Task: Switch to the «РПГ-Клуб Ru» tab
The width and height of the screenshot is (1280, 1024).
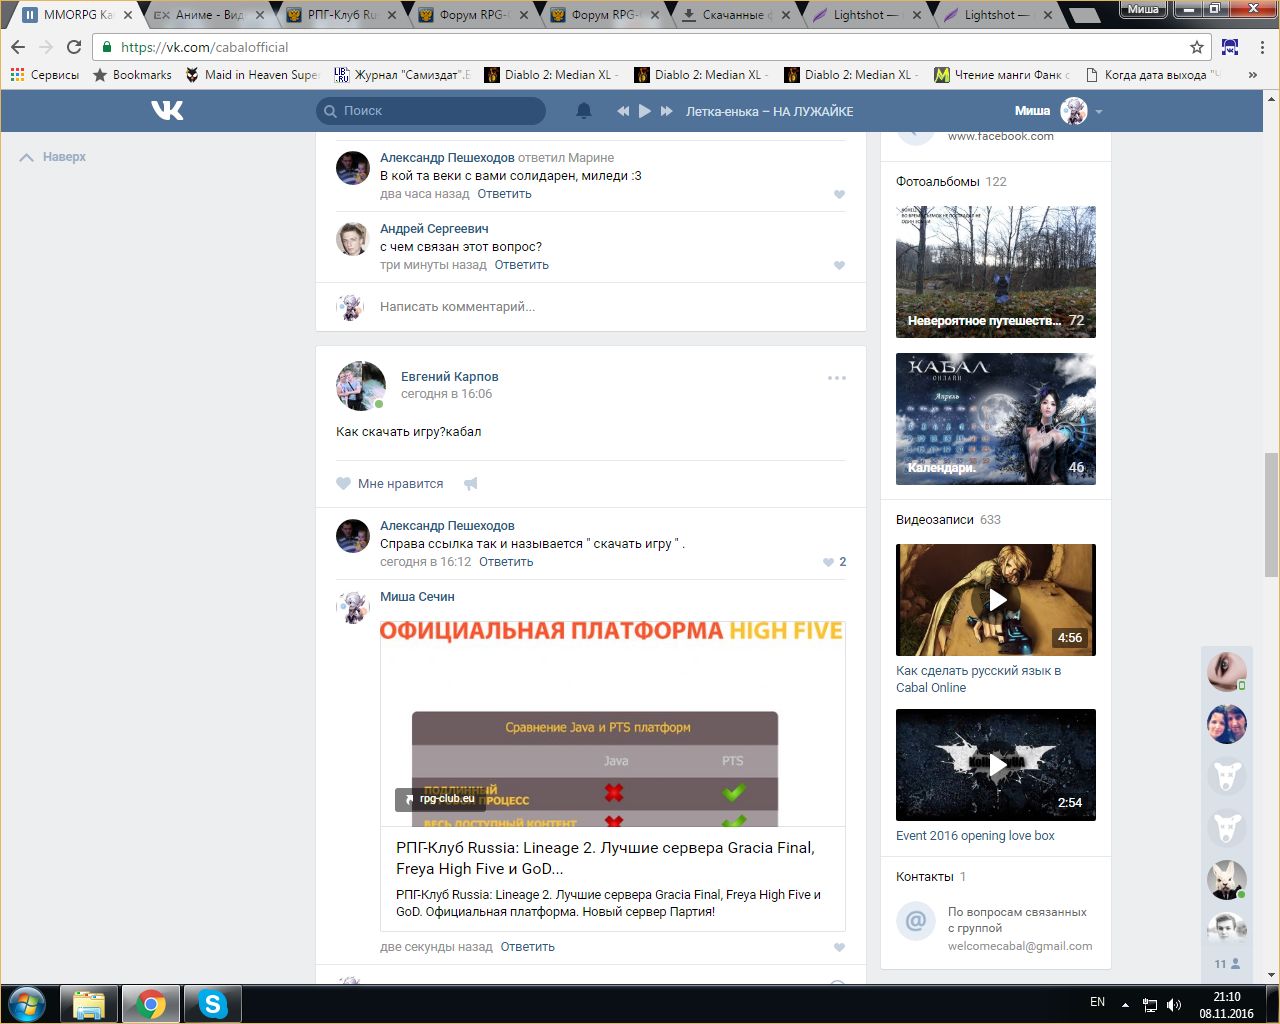Action: click(x=340, y=15)
